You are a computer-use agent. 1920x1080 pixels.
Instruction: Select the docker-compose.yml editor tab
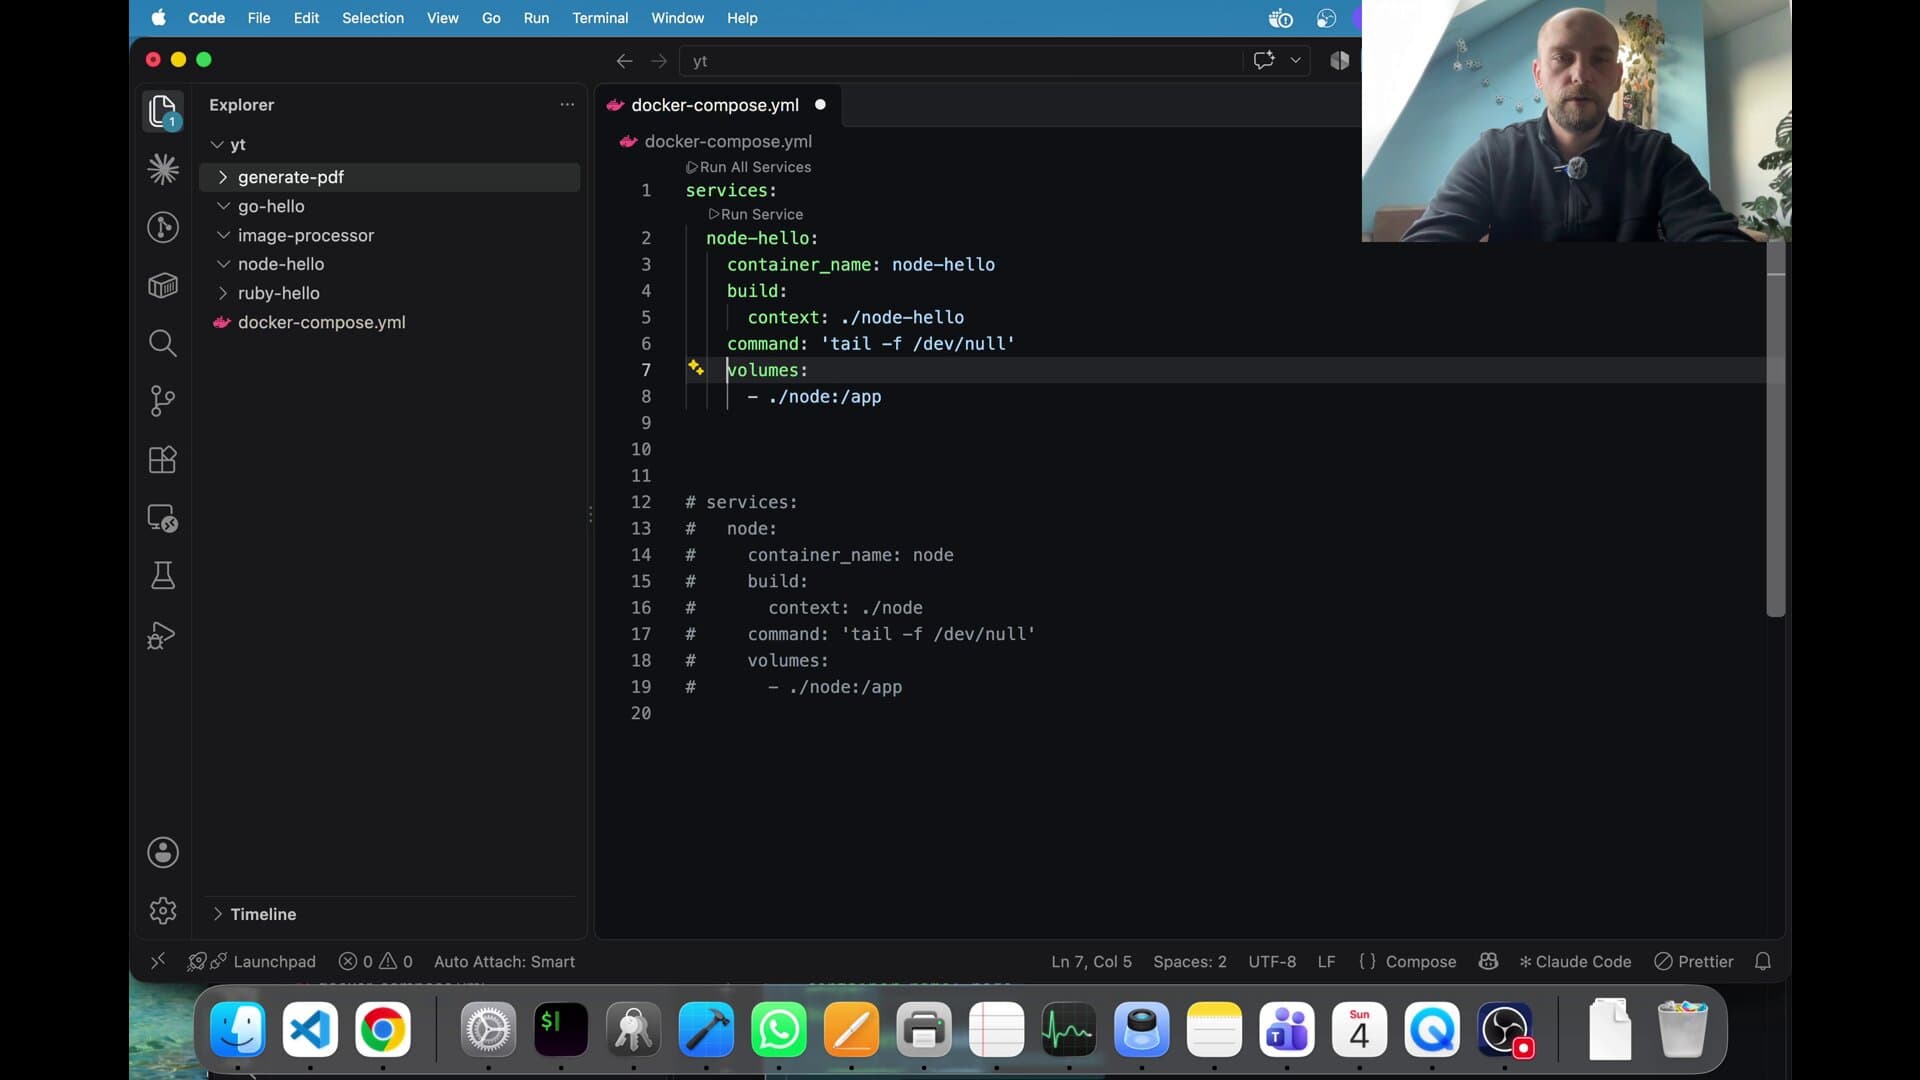point(718,105)
